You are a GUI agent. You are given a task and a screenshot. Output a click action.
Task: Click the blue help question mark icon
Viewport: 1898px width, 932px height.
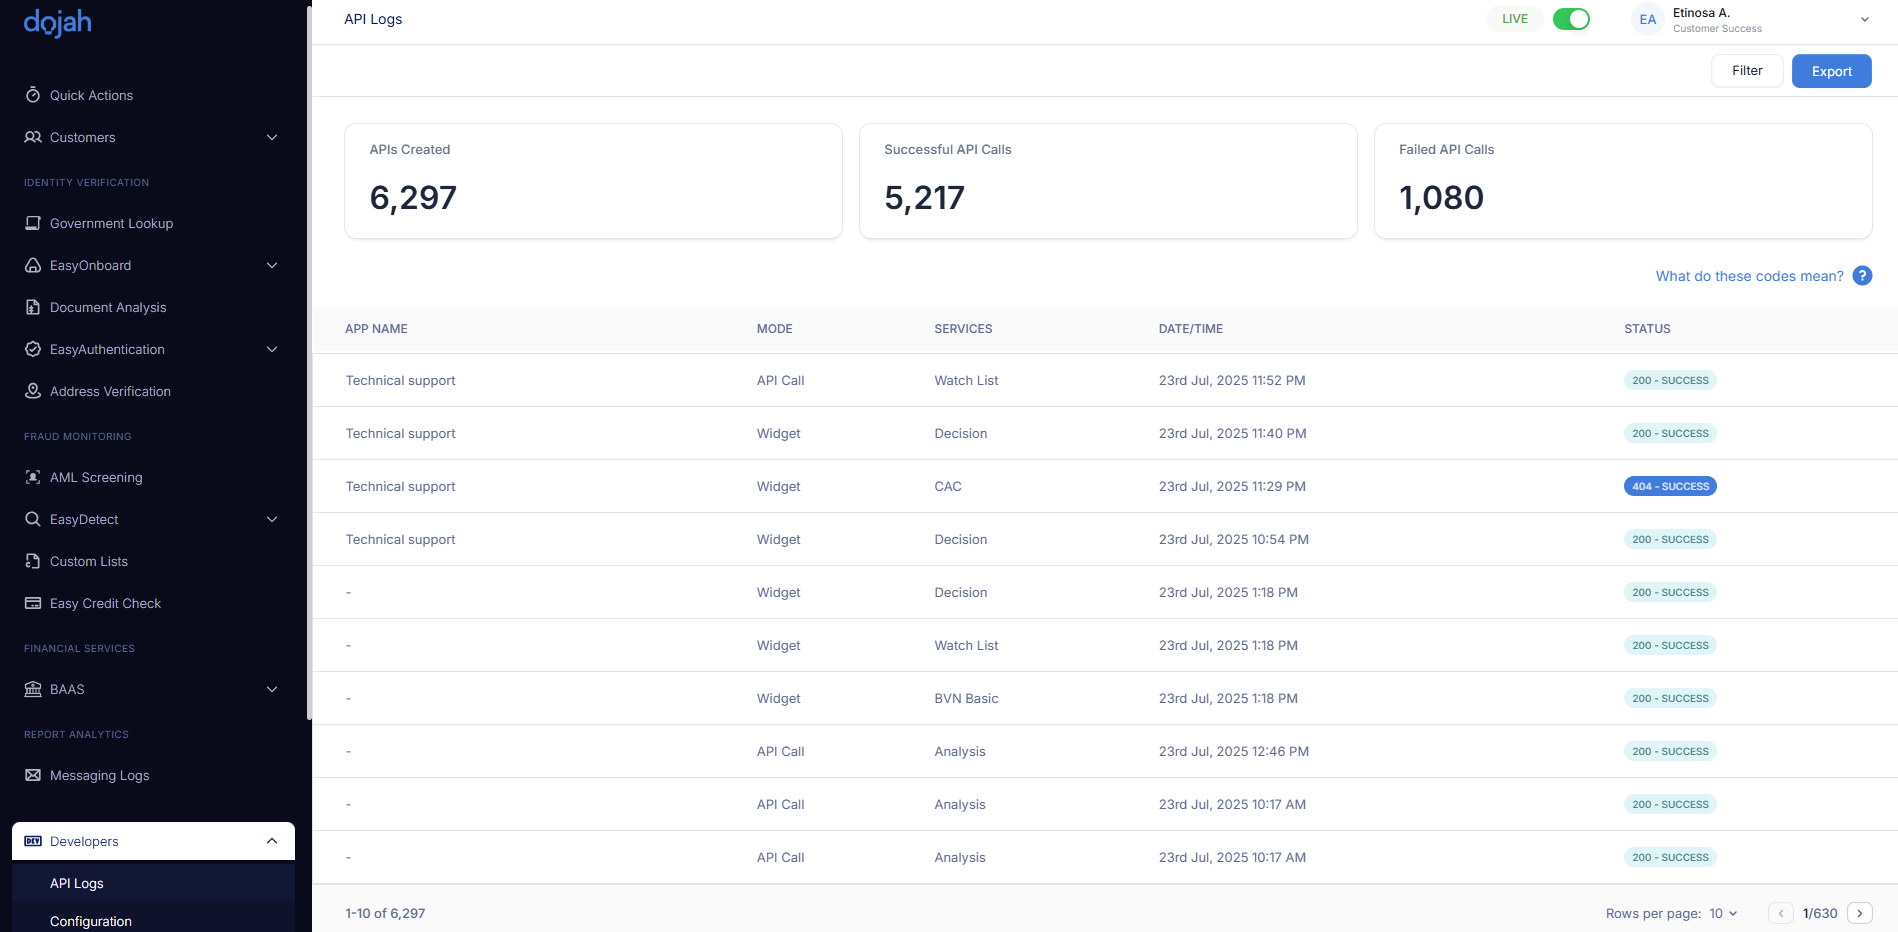(x=1862, y=276)
